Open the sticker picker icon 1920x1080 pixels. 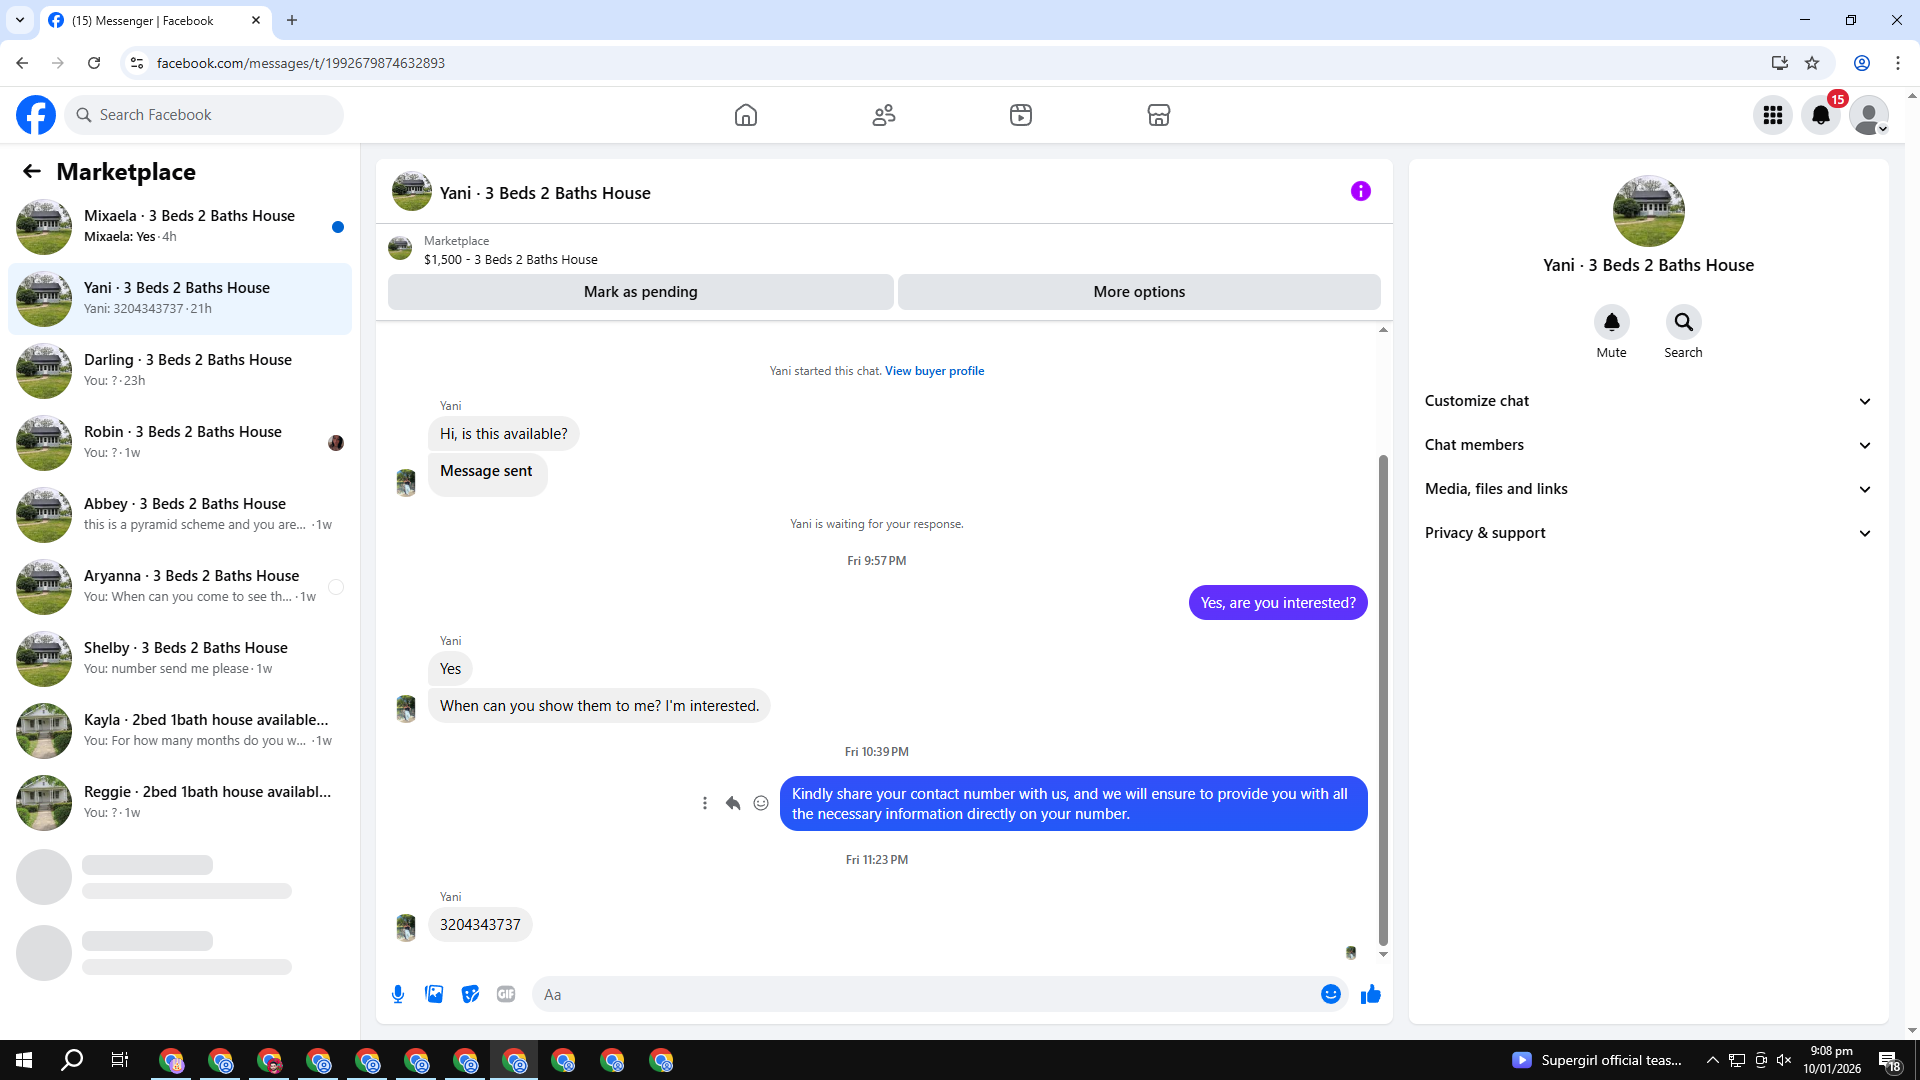[470, 994]
